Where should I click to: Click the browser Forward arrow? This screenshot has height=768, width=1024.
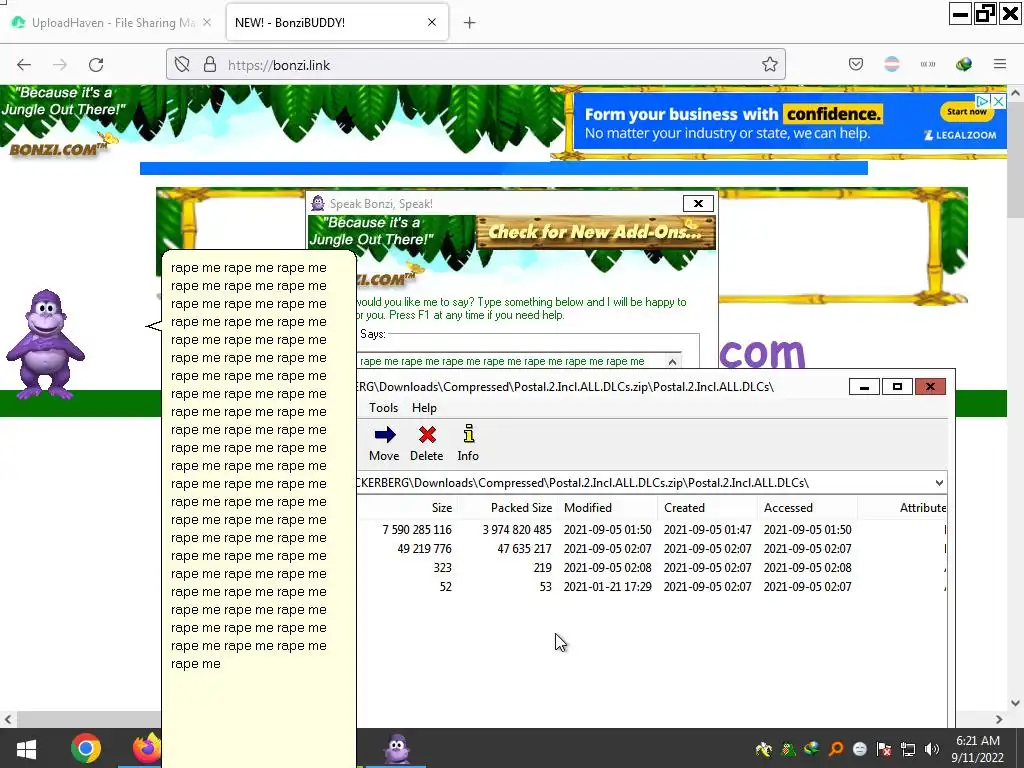[60, 65]
